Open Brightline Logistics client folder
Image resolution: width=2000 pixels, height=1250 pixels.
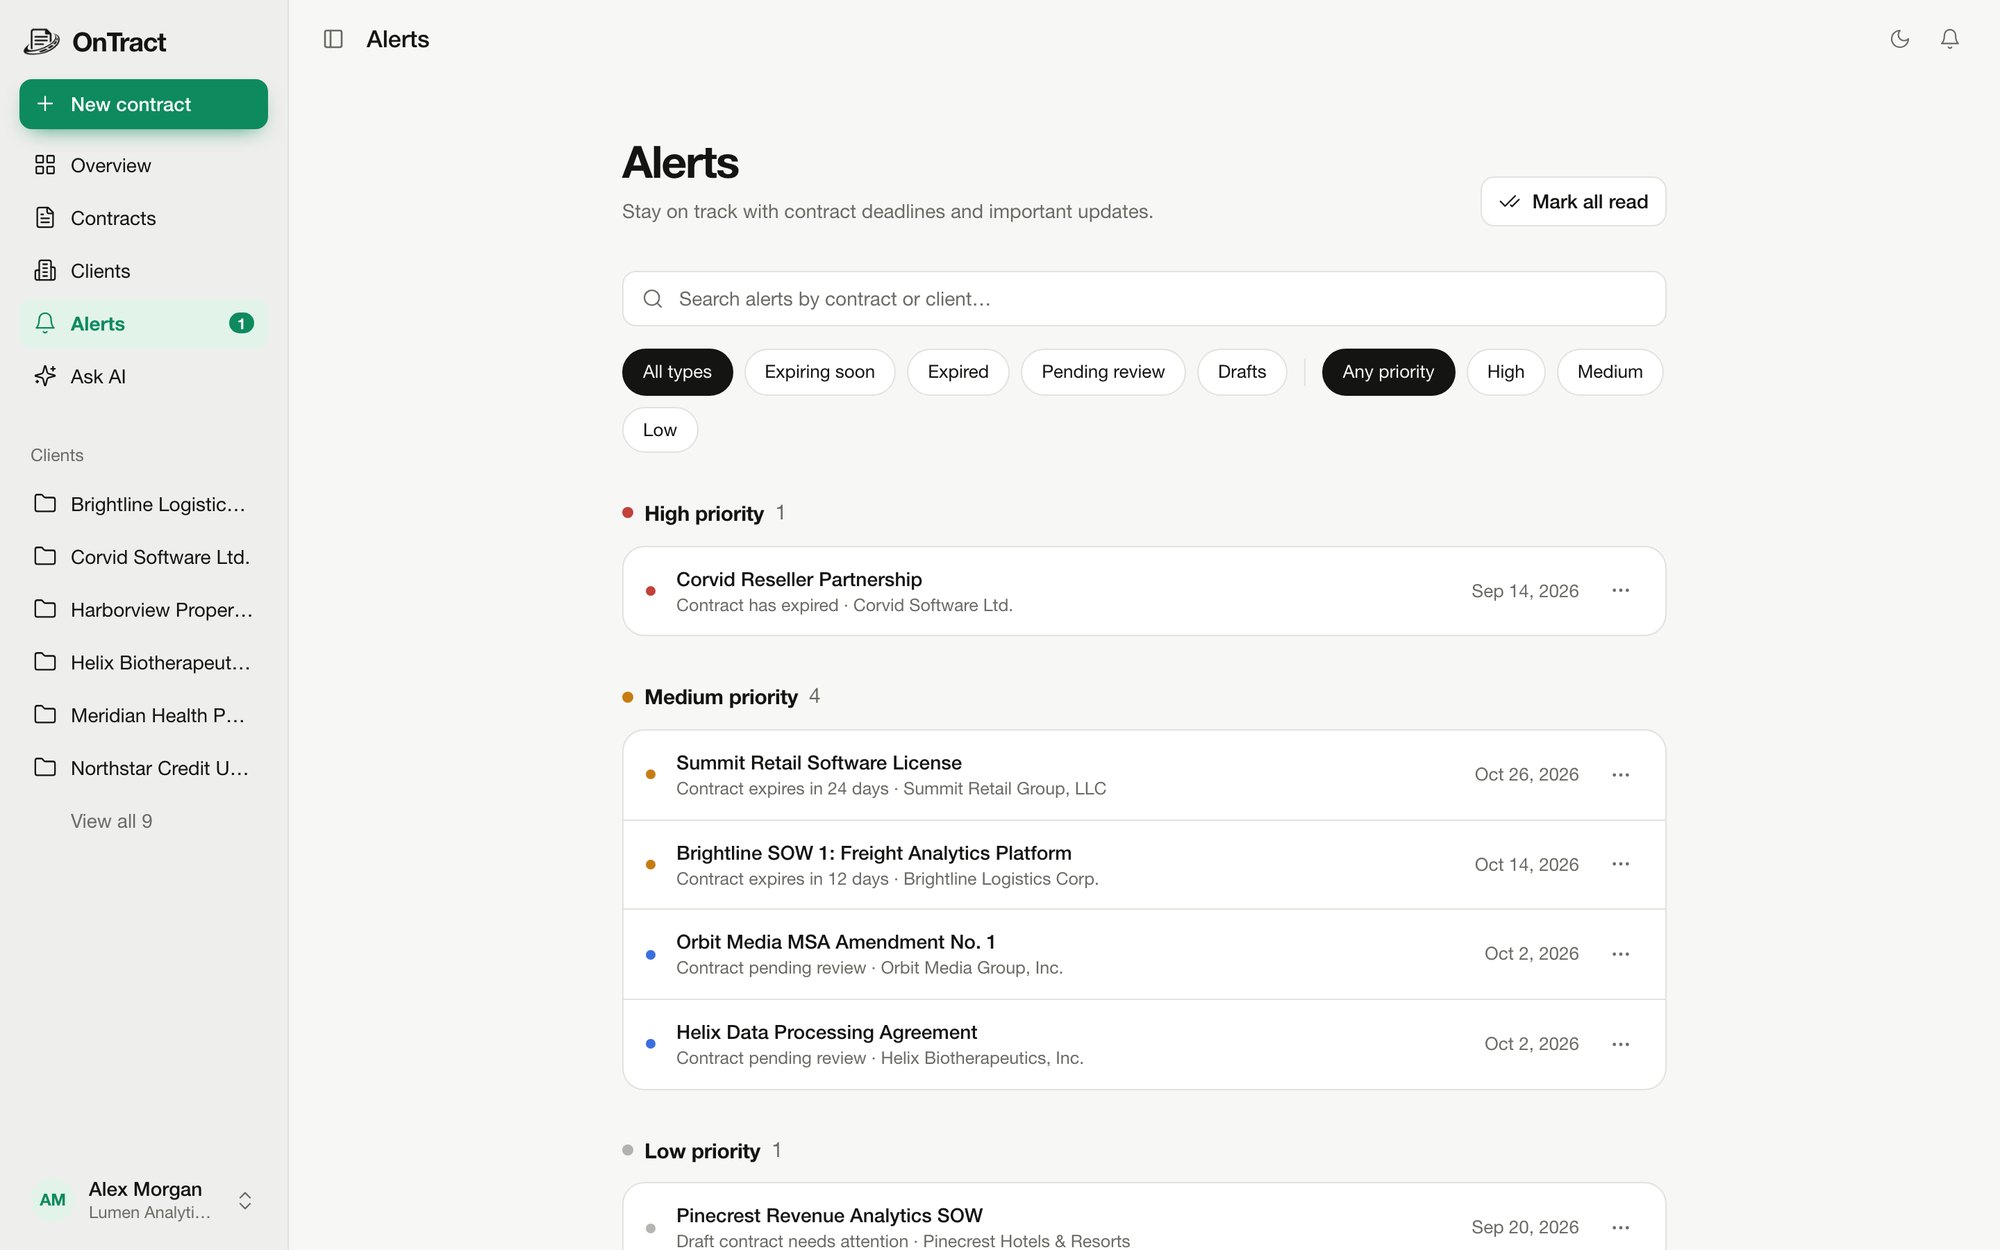tap(143, 504)
